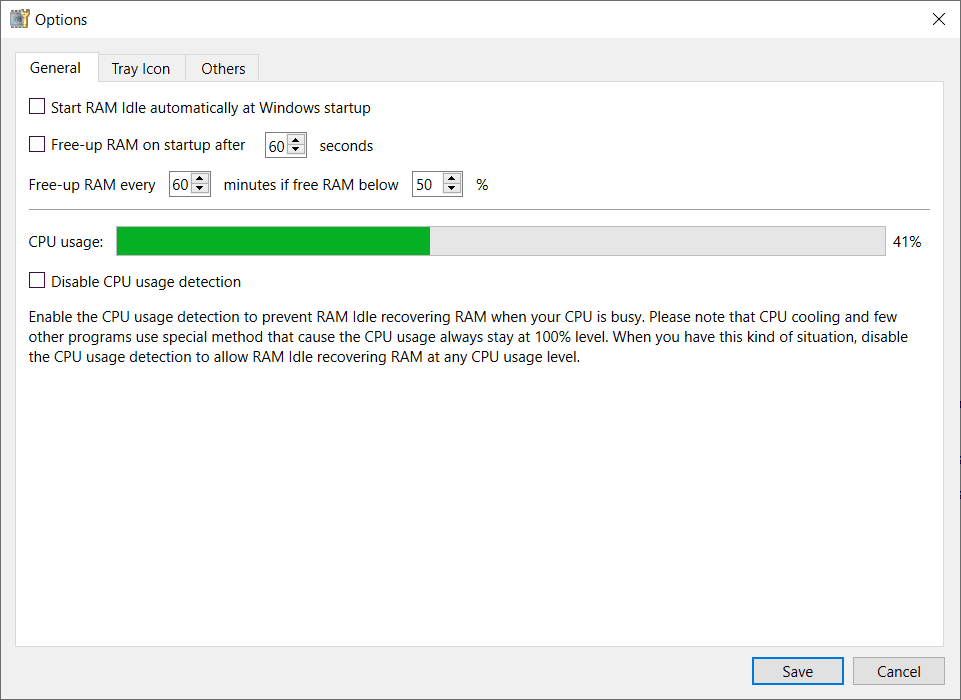
Task: Open the Tray Icon tab
Action: 141,68
